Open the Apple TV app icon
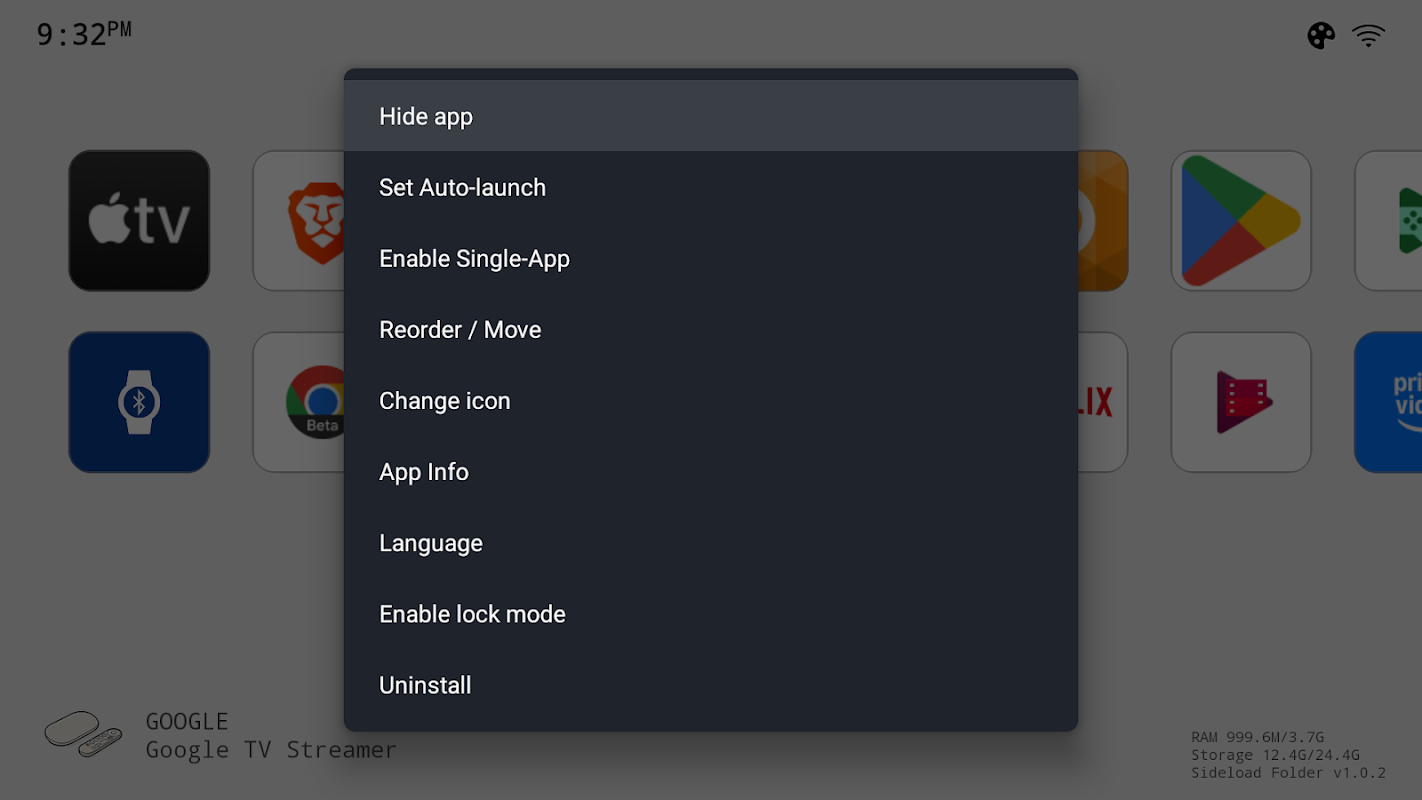This screenshot has height=800, width=1422. [x=139, y=221]
